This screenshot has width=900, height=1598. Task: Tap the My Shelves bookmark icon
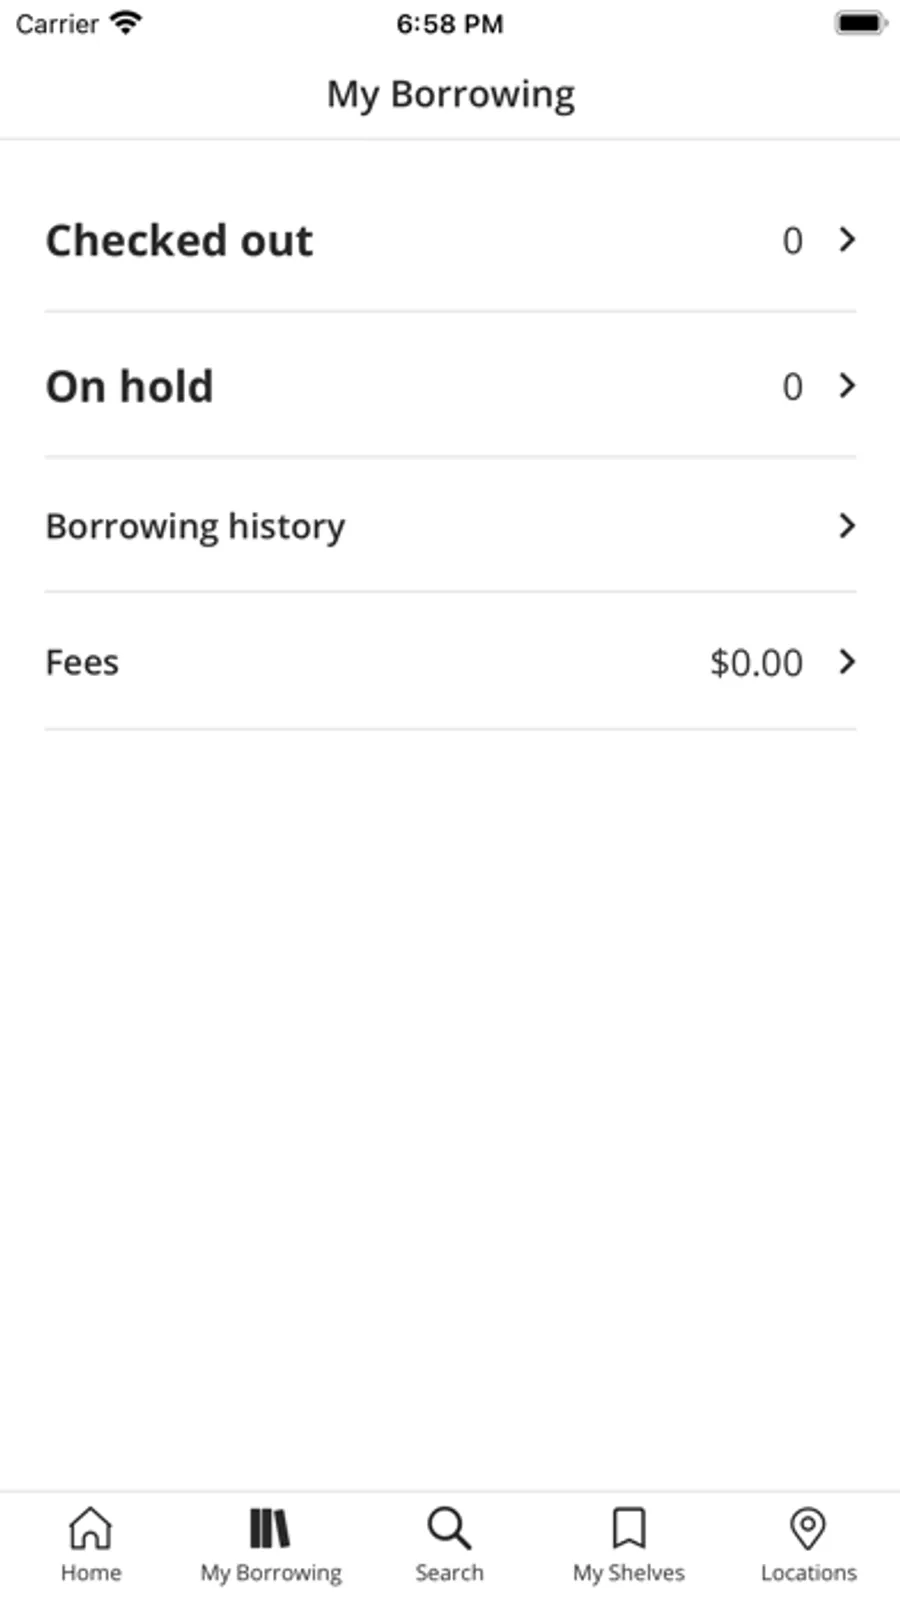click(629, 1528)
